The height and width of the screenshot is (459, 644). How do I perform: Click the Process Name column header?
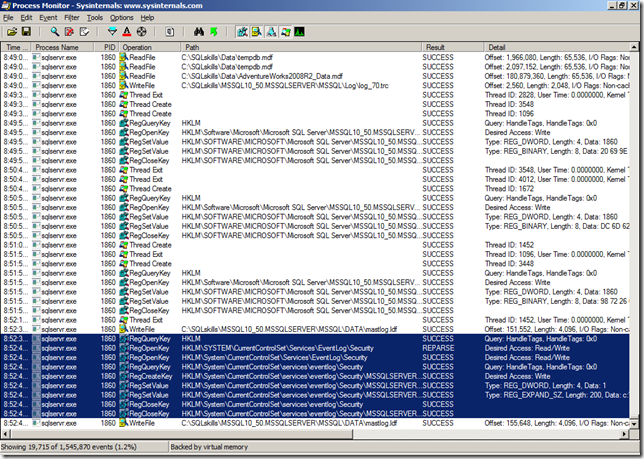click(62, 47)
